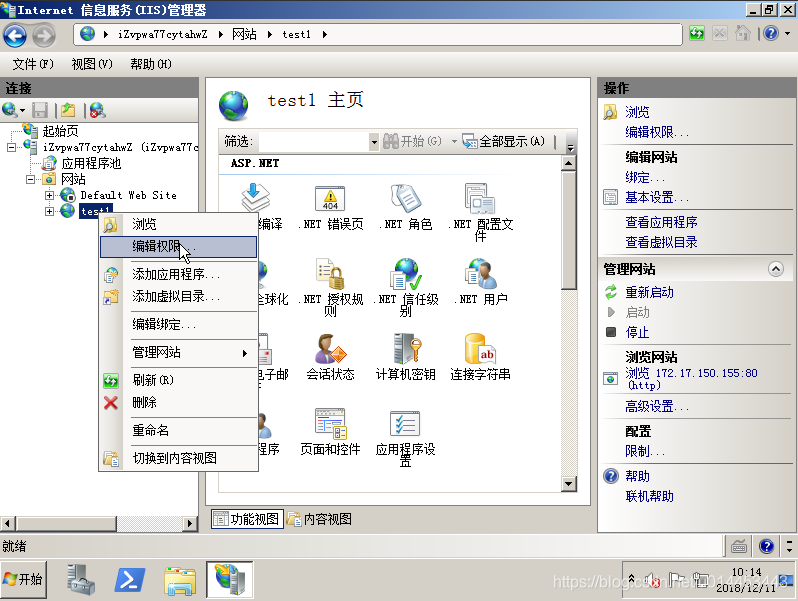Click the folder-up icon in Connections toolbar
The image size is (798, 601).
click(68, 110)
